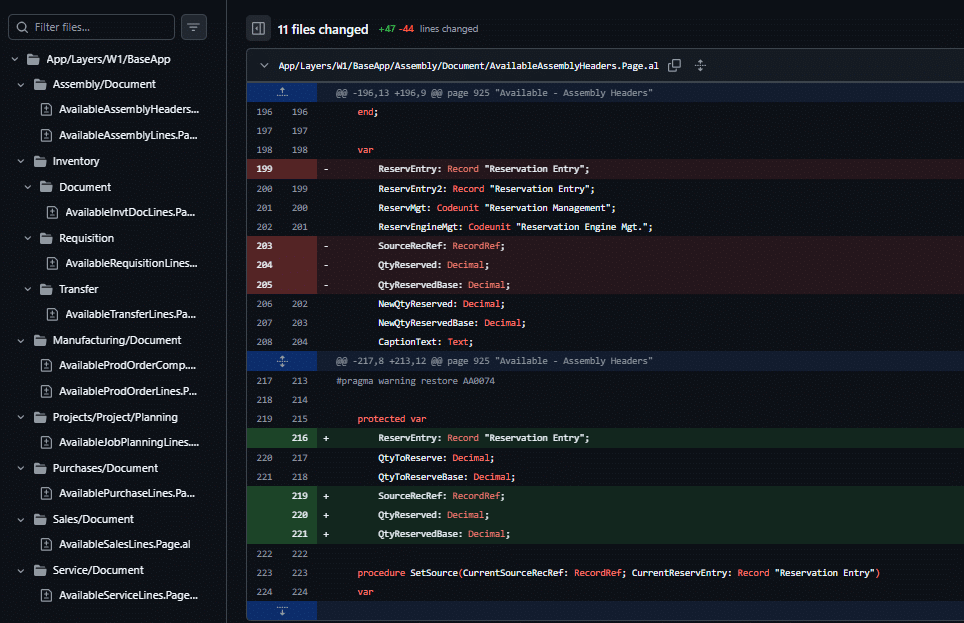Collapse the AvailableAssemblyHeaders.Page.al diff

(264, 65)
